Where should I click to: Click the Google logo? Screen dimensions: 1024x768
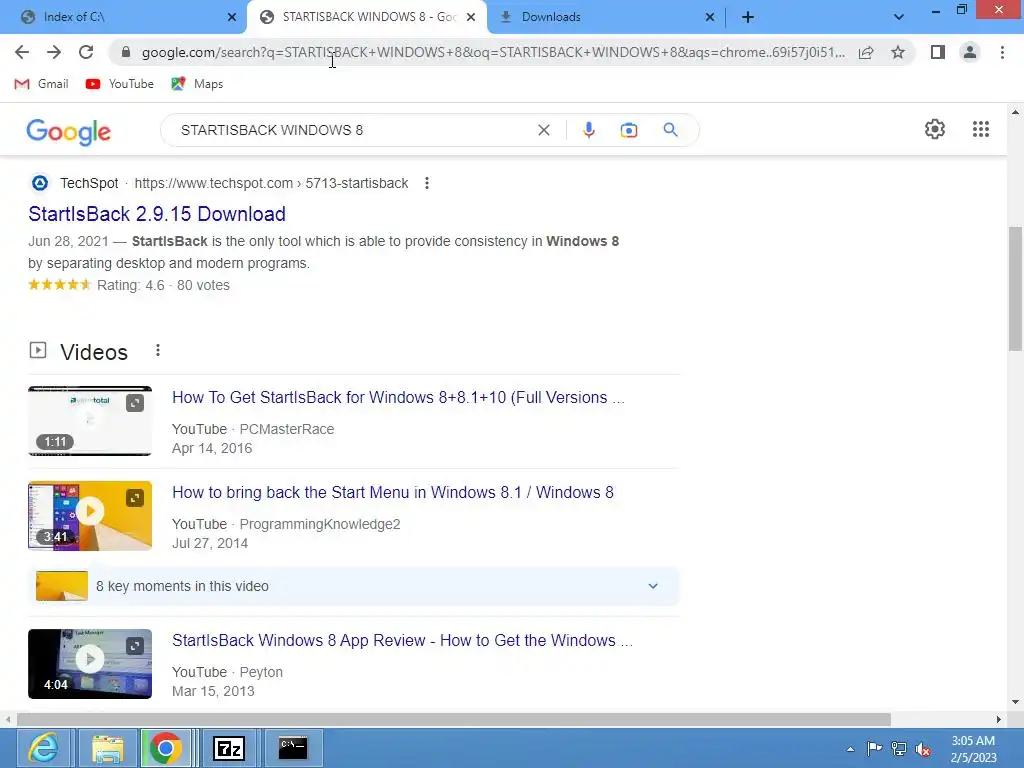click(69, 132)
